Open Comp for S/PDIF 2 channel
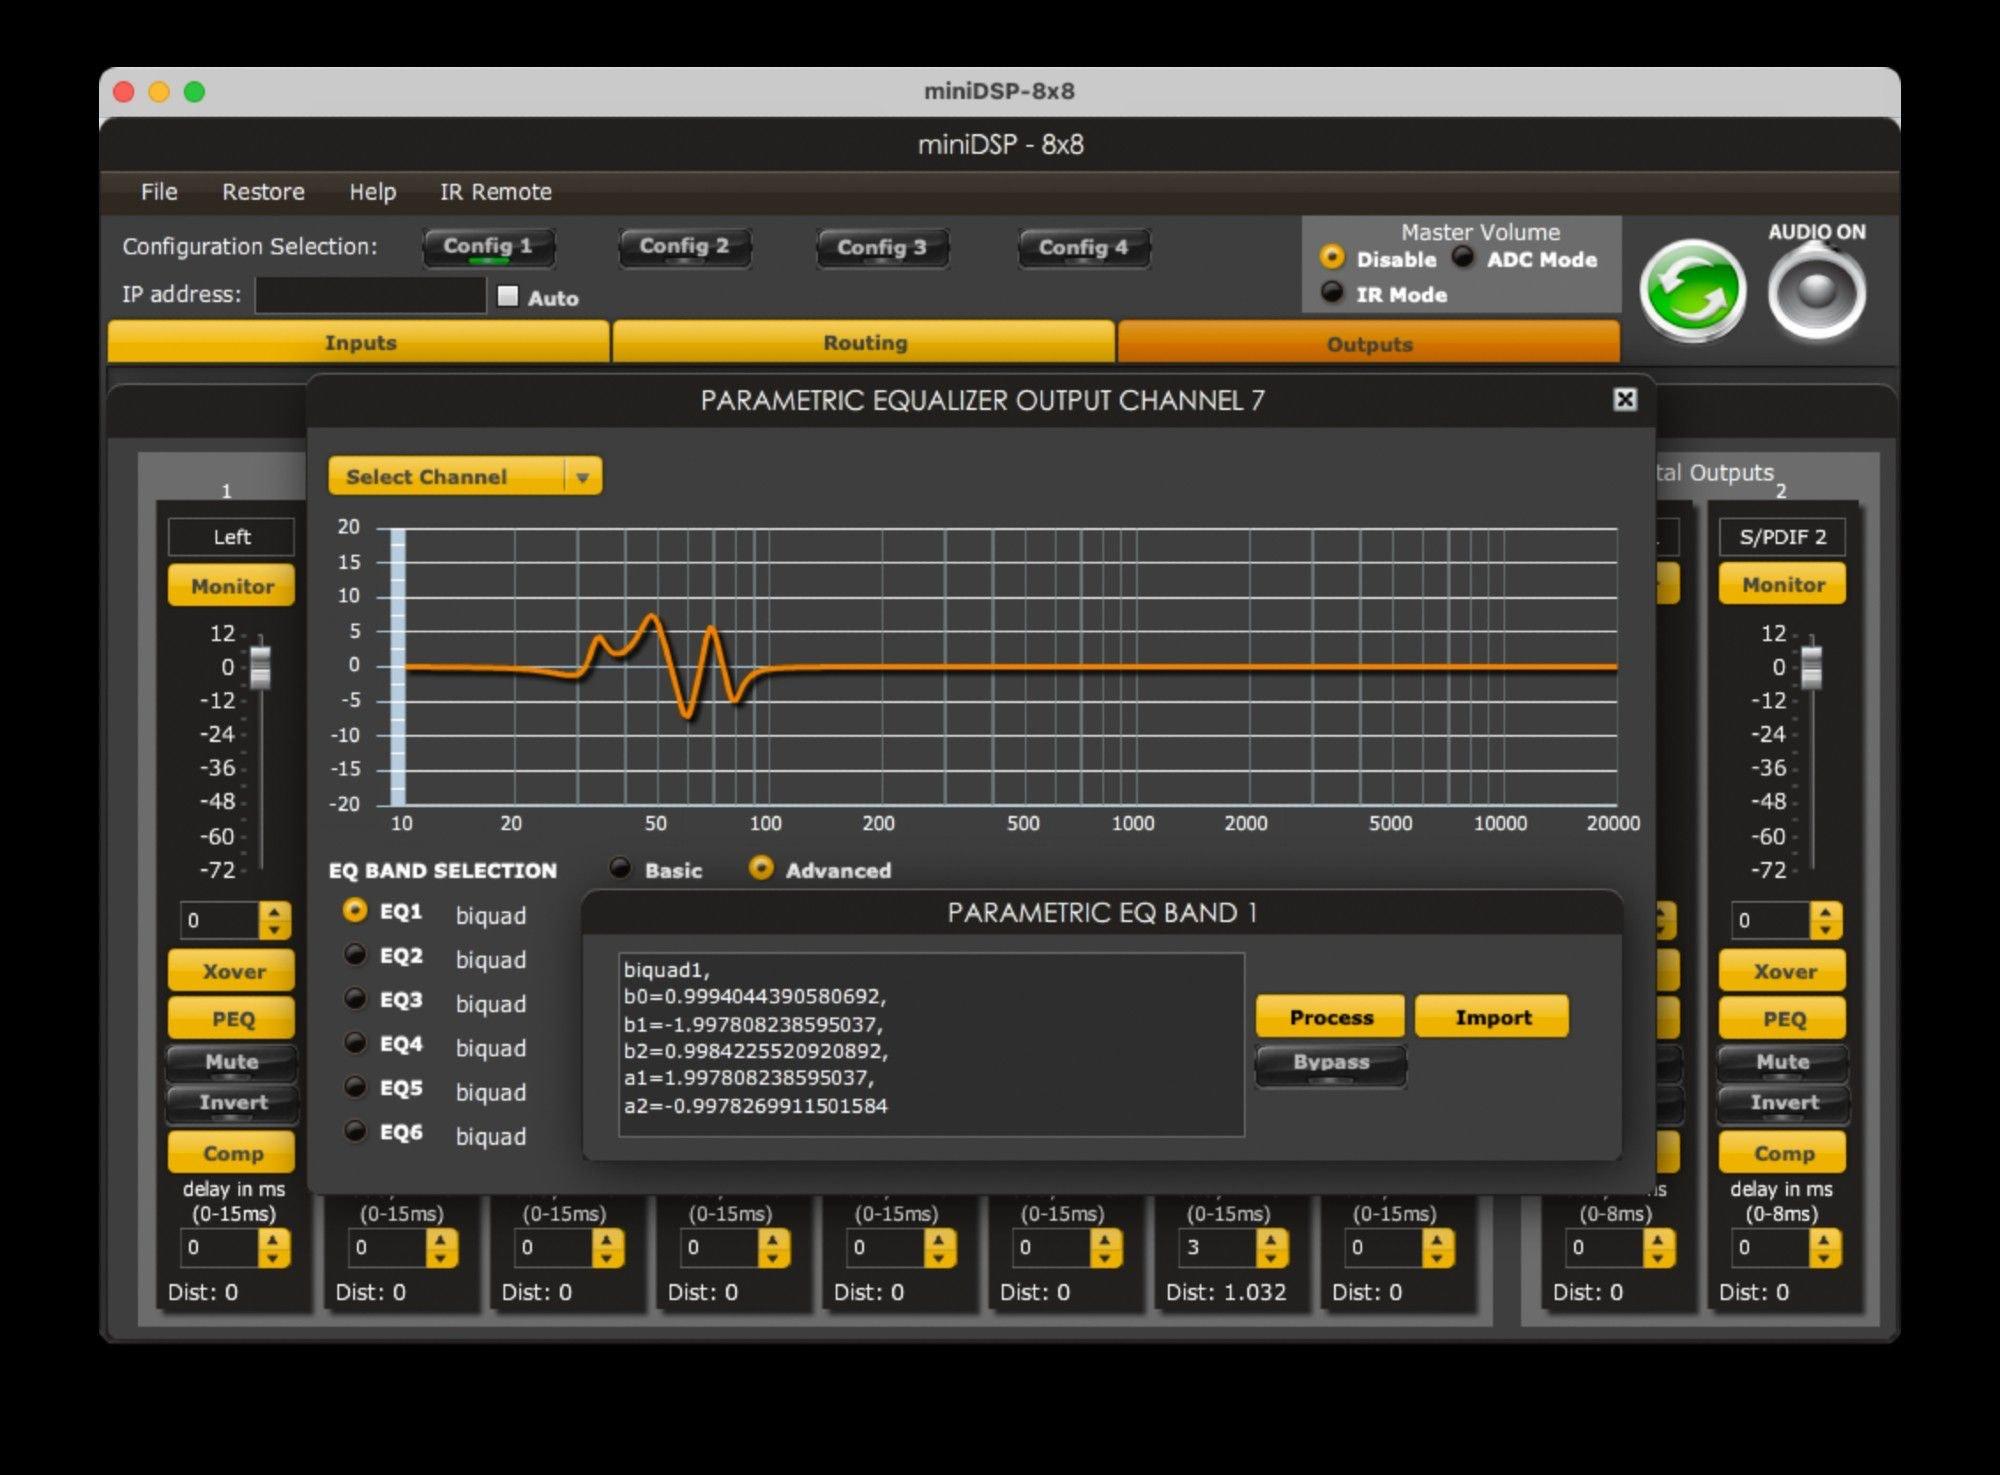Image resolution: width=2000 pixels, height=1475 pixels. [x=1783, y=1153]
